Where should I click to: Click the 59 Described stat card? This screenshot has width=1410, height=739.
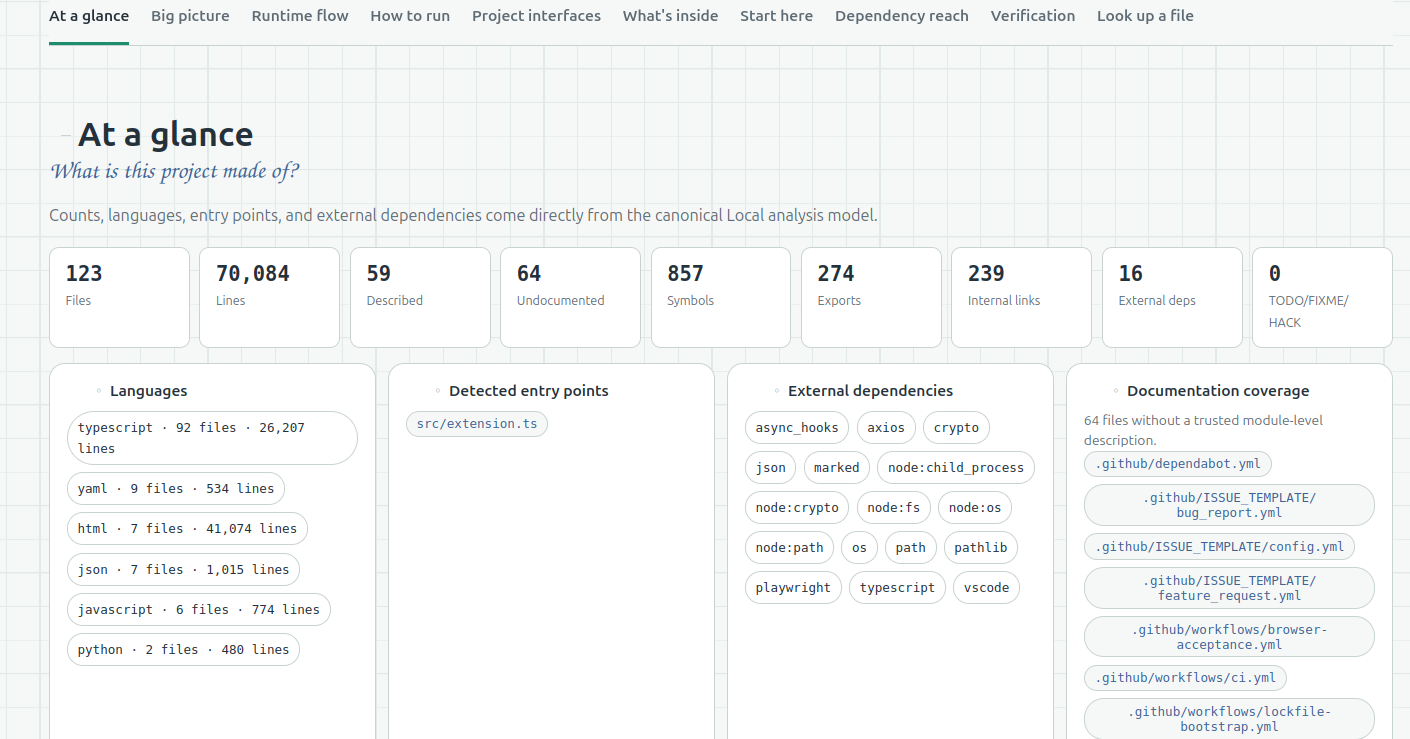pos(420,298)
